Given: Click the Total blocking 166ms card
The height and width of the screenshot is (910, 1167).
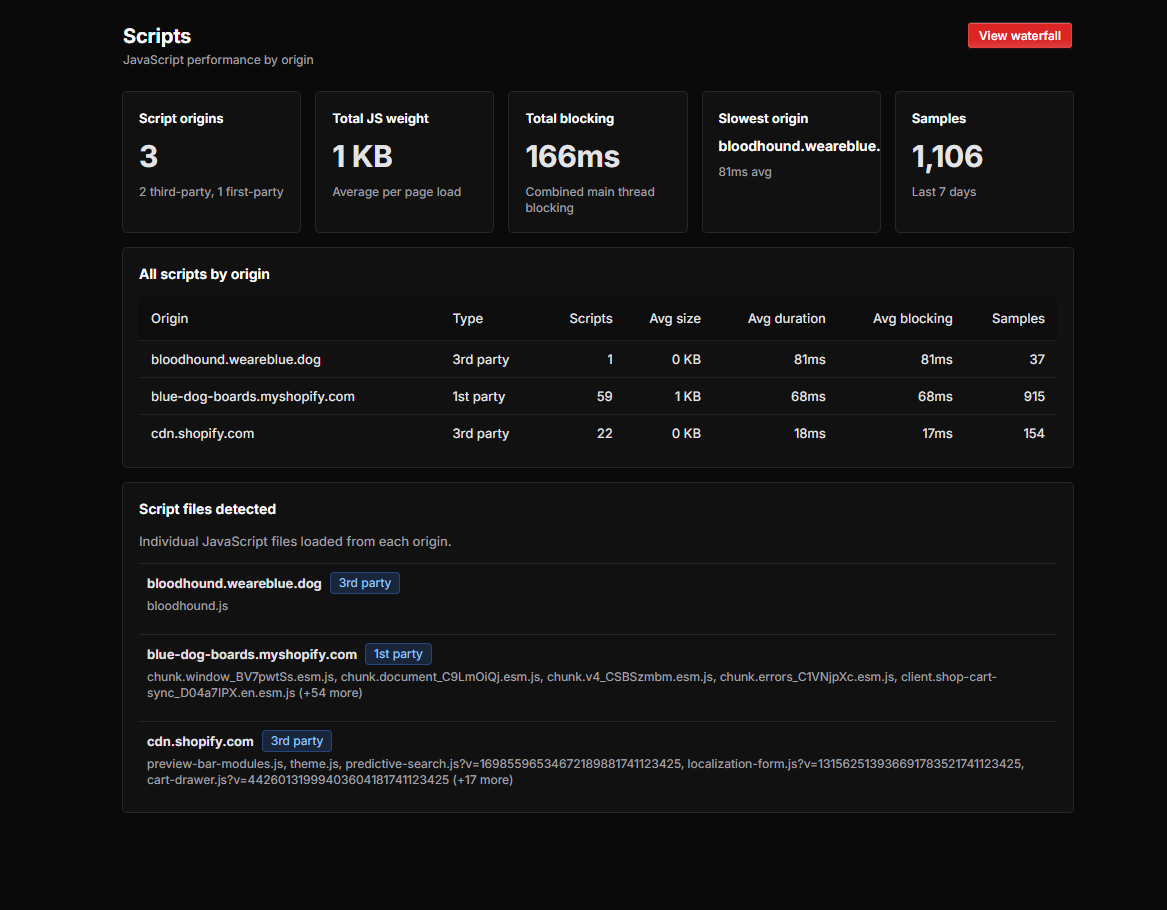Looking at the screenshot, I should [597, 161].
